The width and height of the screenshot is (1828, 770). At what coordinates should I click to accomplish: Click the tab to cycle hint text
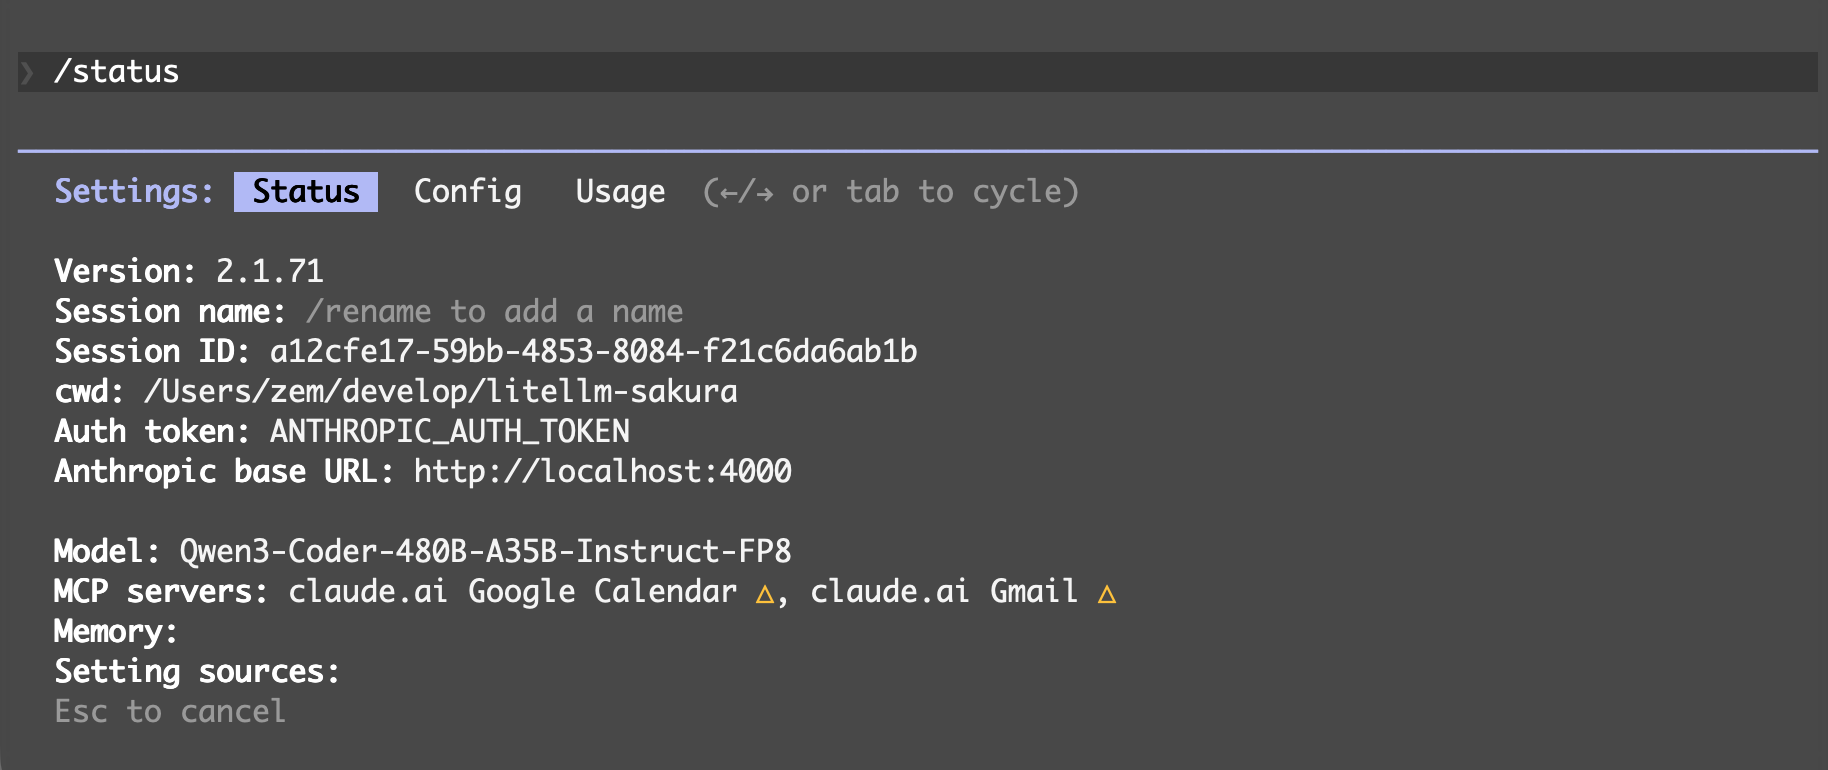point(890,191)
